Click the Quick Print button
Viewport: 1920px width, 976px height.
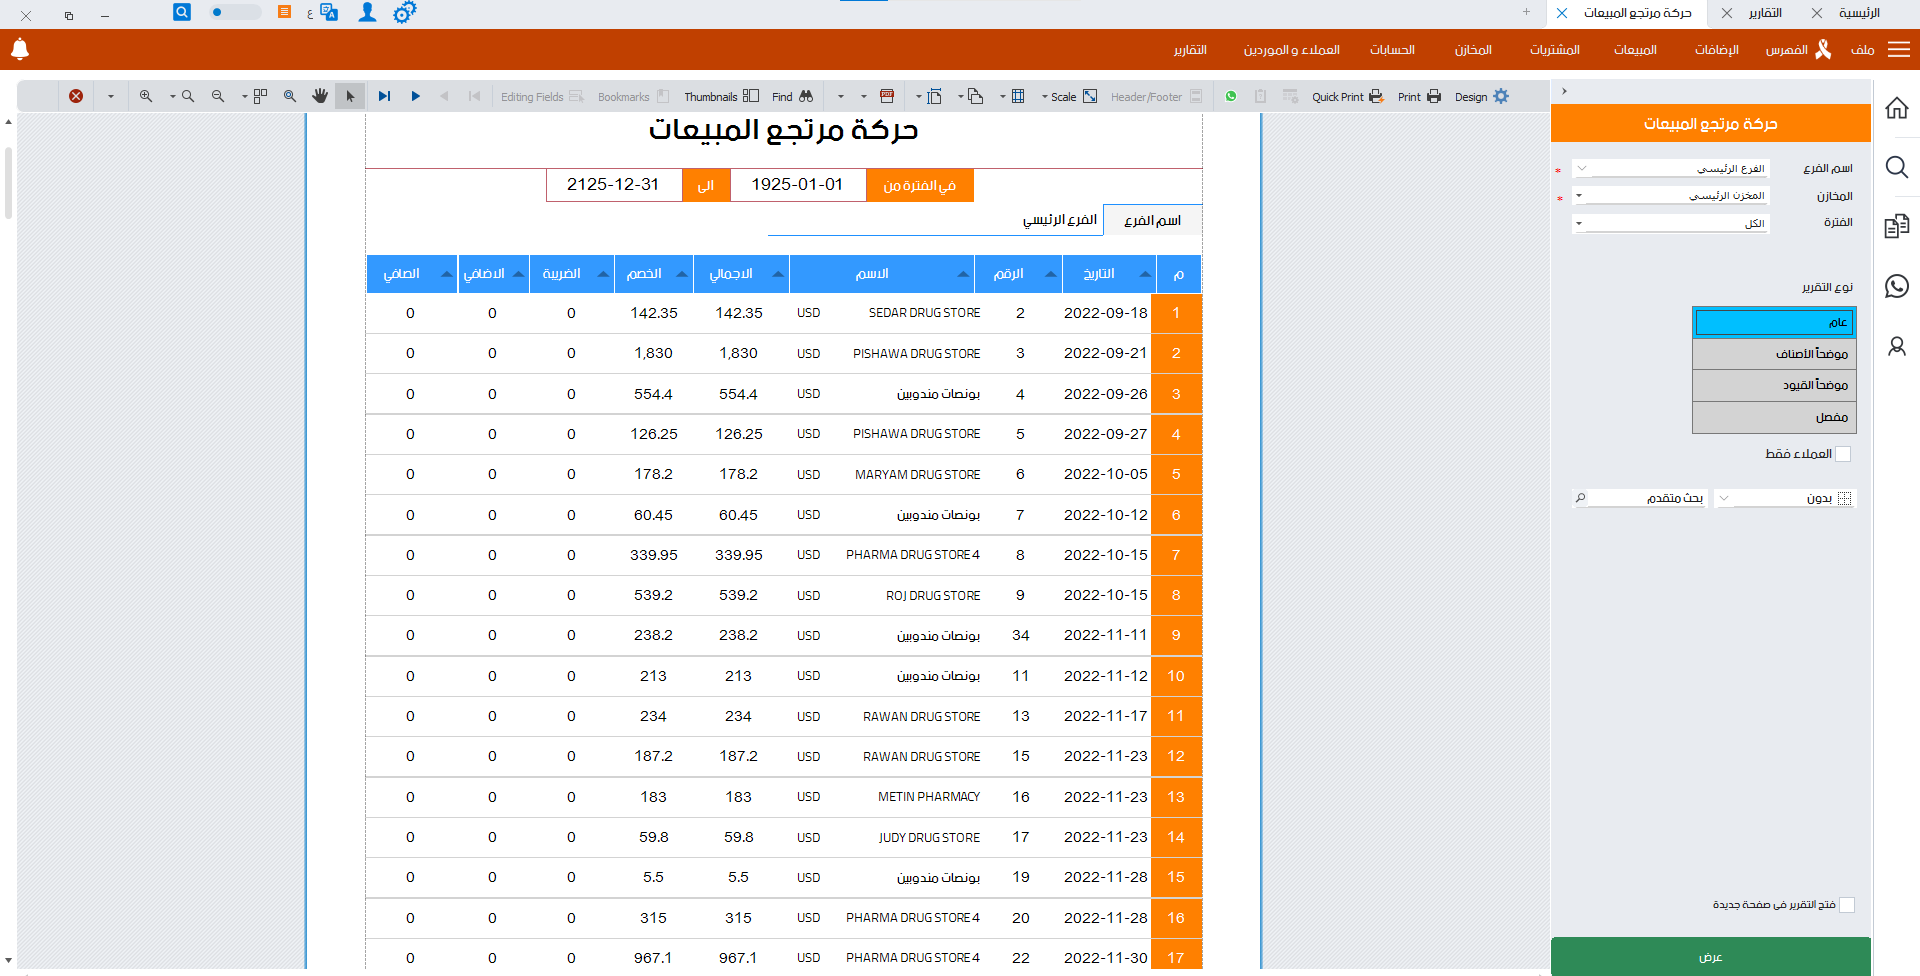(x=1347, y=96)
